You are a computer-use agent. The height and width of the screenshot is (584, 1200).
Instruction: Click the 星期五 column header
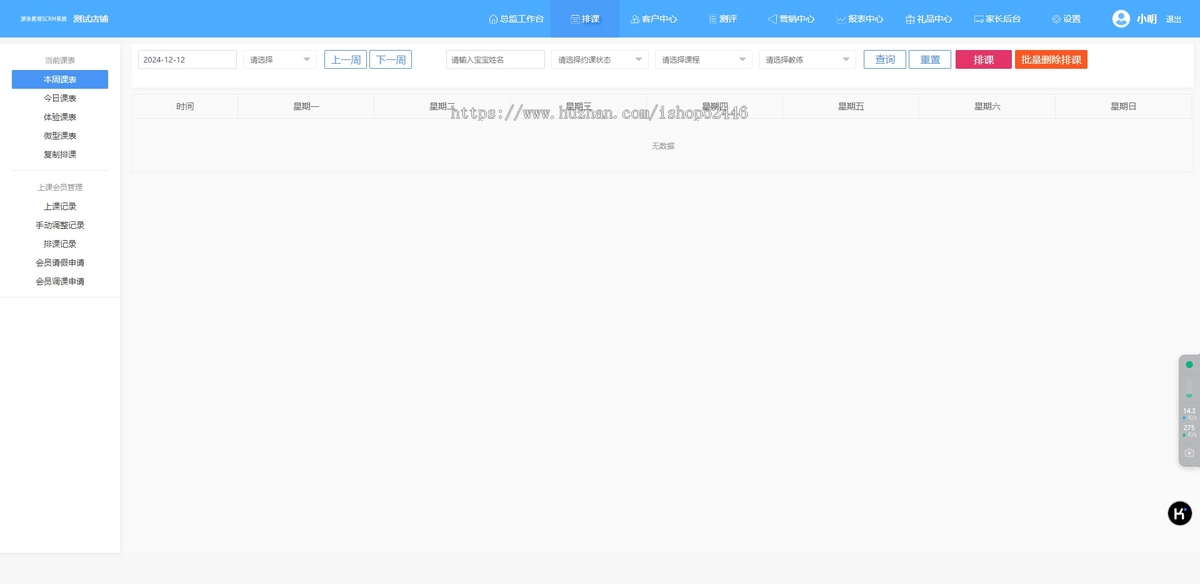pyautogui.click(x=851, y=106)
